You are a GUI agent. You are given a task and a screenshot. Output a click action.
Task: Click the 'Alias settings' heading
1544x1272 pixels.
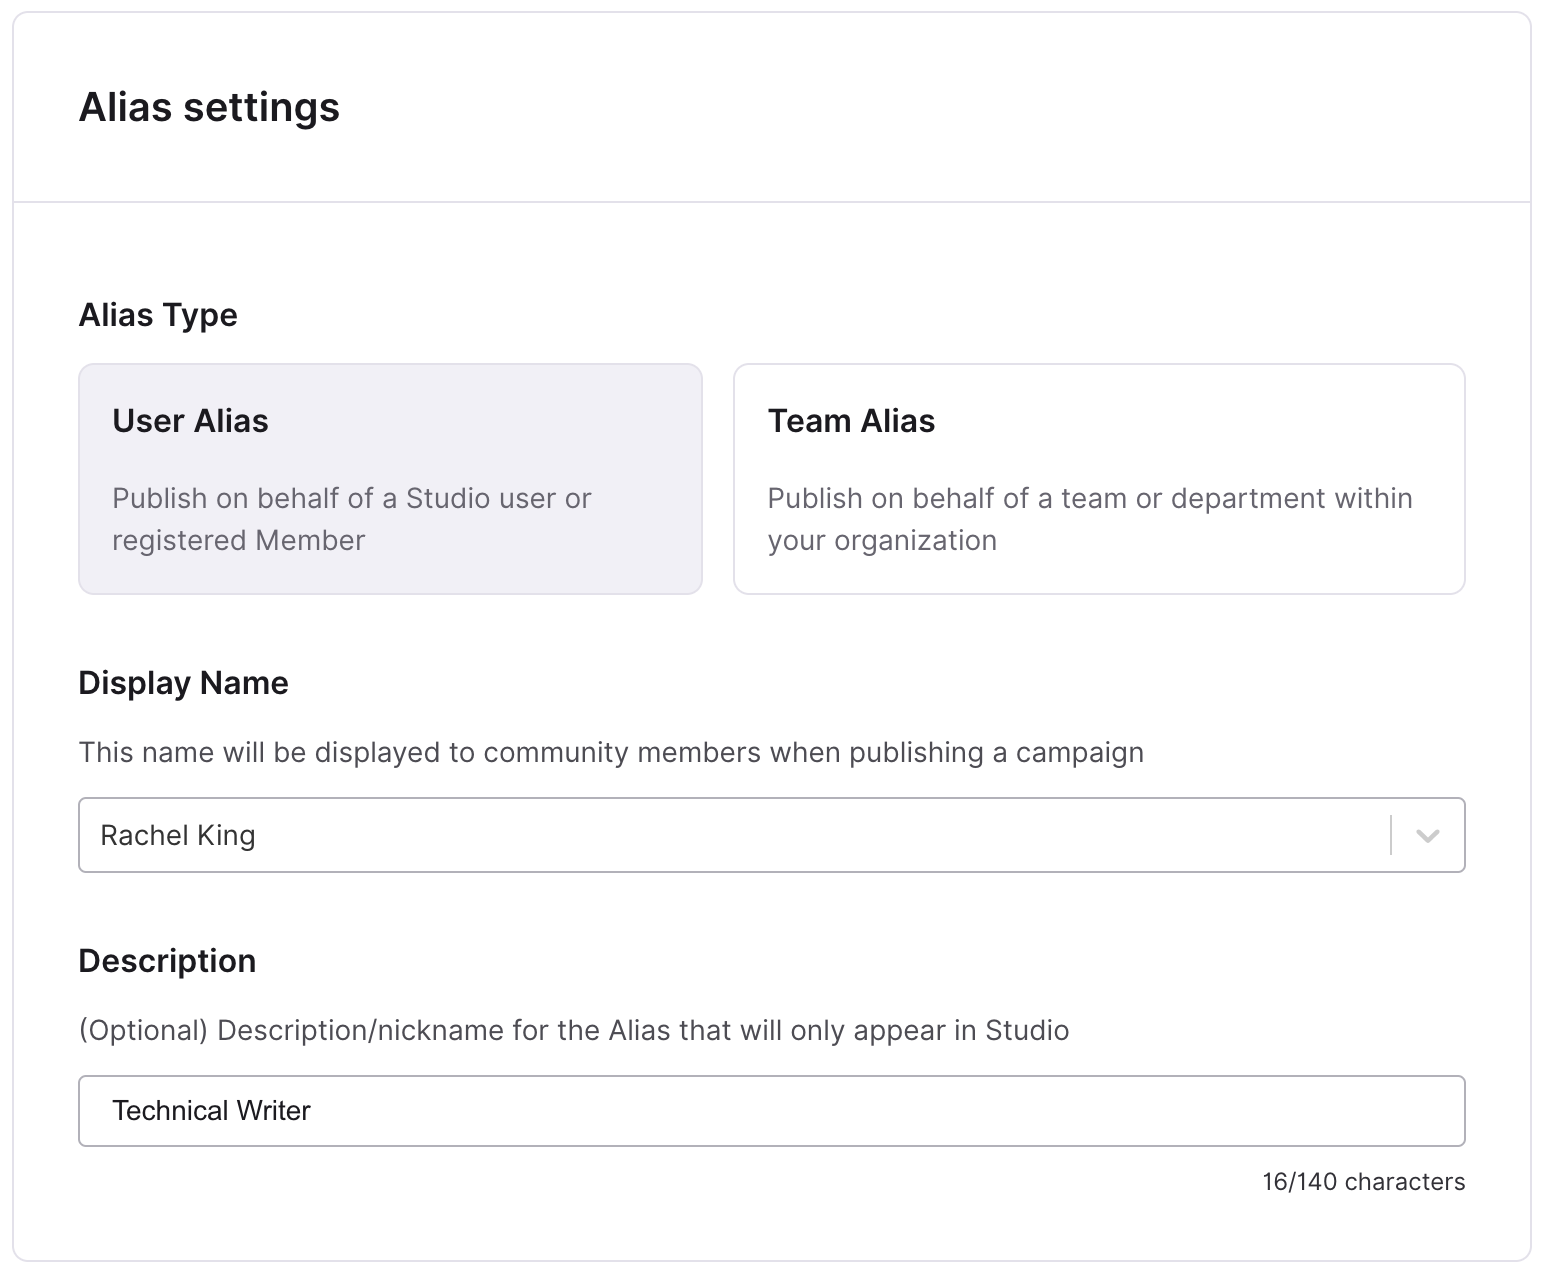point(209,107)
